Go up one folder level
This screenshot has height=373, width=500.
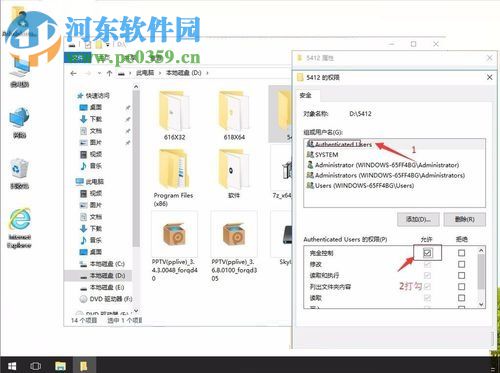[x=109, y=73]
